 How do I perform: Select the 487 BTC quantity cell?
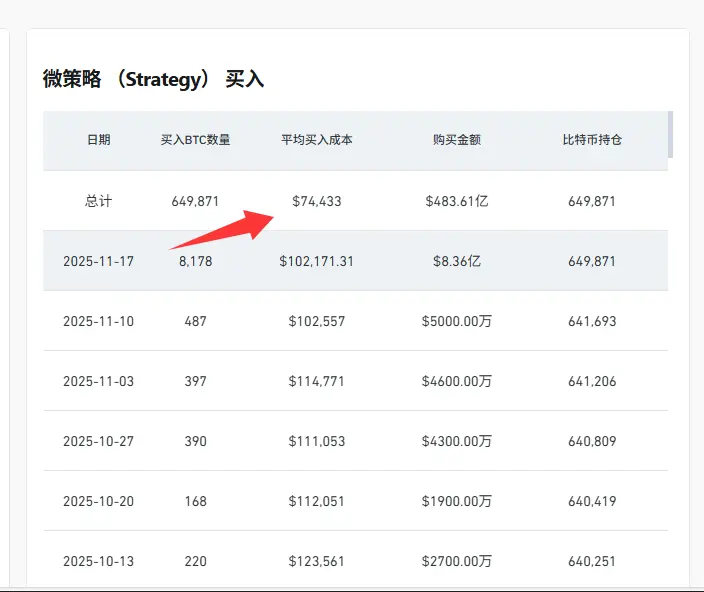point(195,321)
